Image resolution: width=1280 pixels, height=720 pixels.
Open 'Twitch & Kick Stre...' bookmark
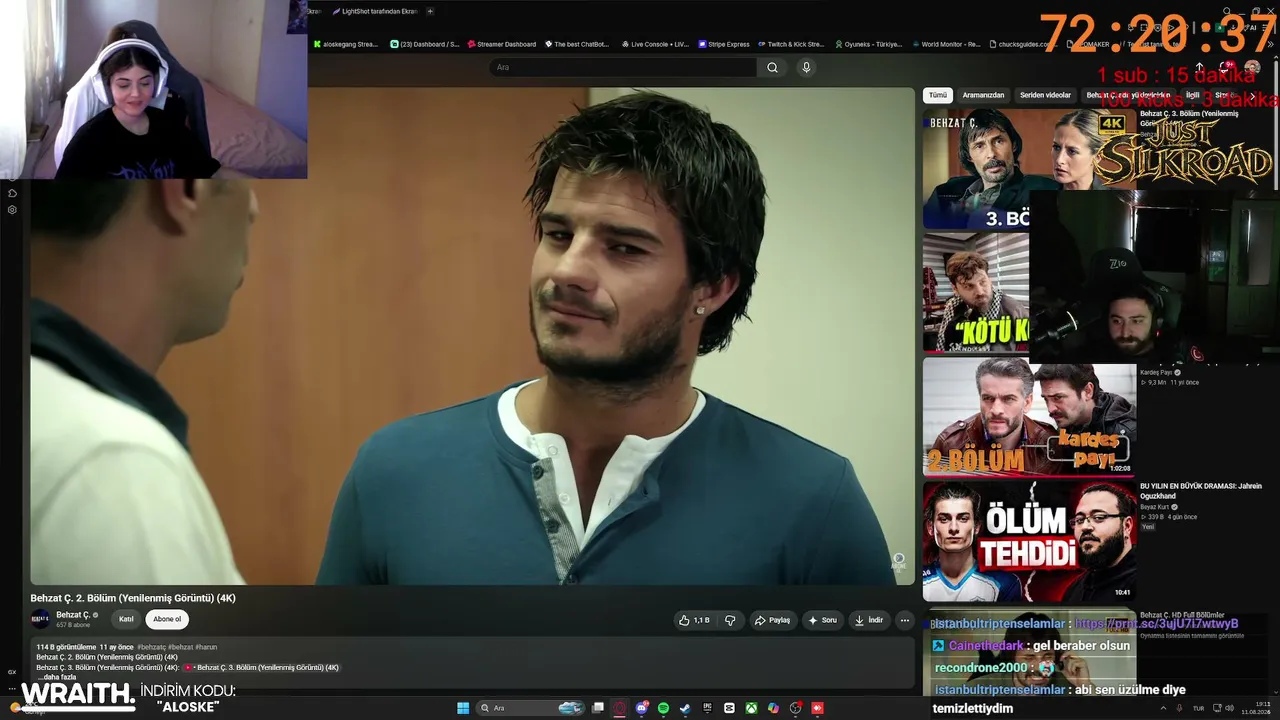pos(791,44)
